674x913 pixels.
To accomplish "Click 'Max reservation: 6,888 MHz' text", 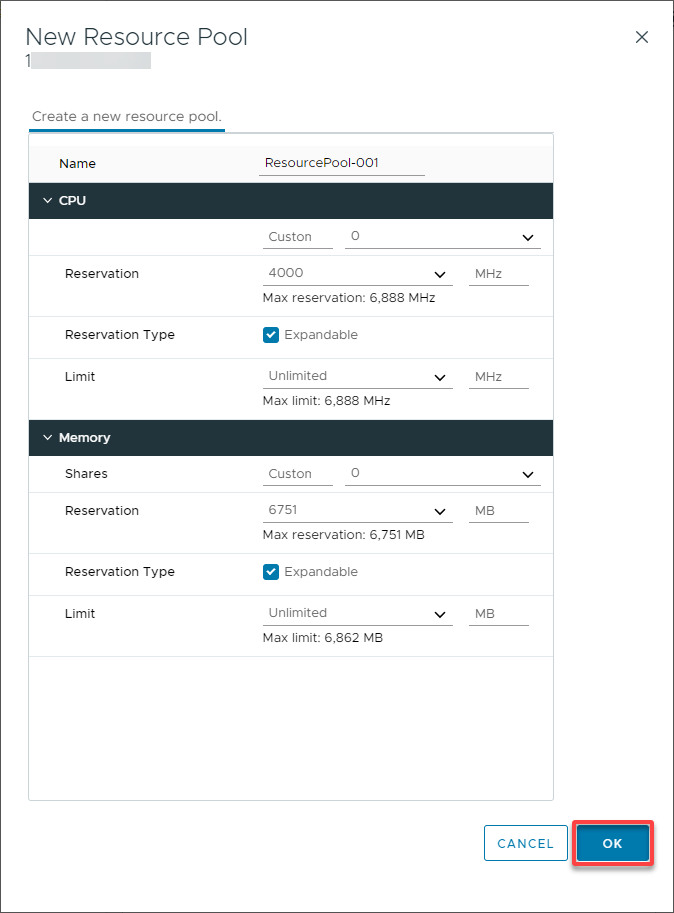I will tap(349, 298).
